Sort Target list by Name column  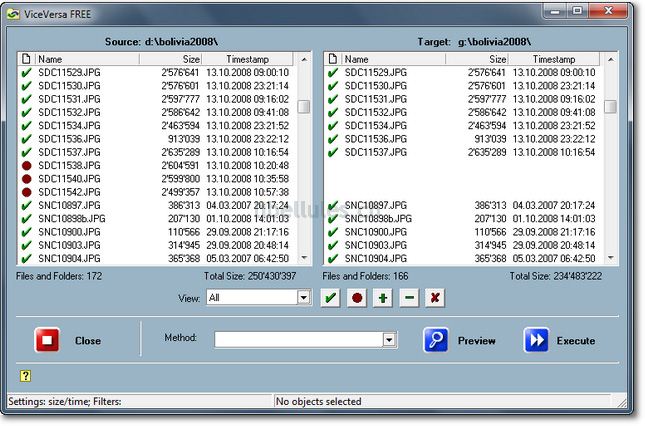click(x=394, y=59)
